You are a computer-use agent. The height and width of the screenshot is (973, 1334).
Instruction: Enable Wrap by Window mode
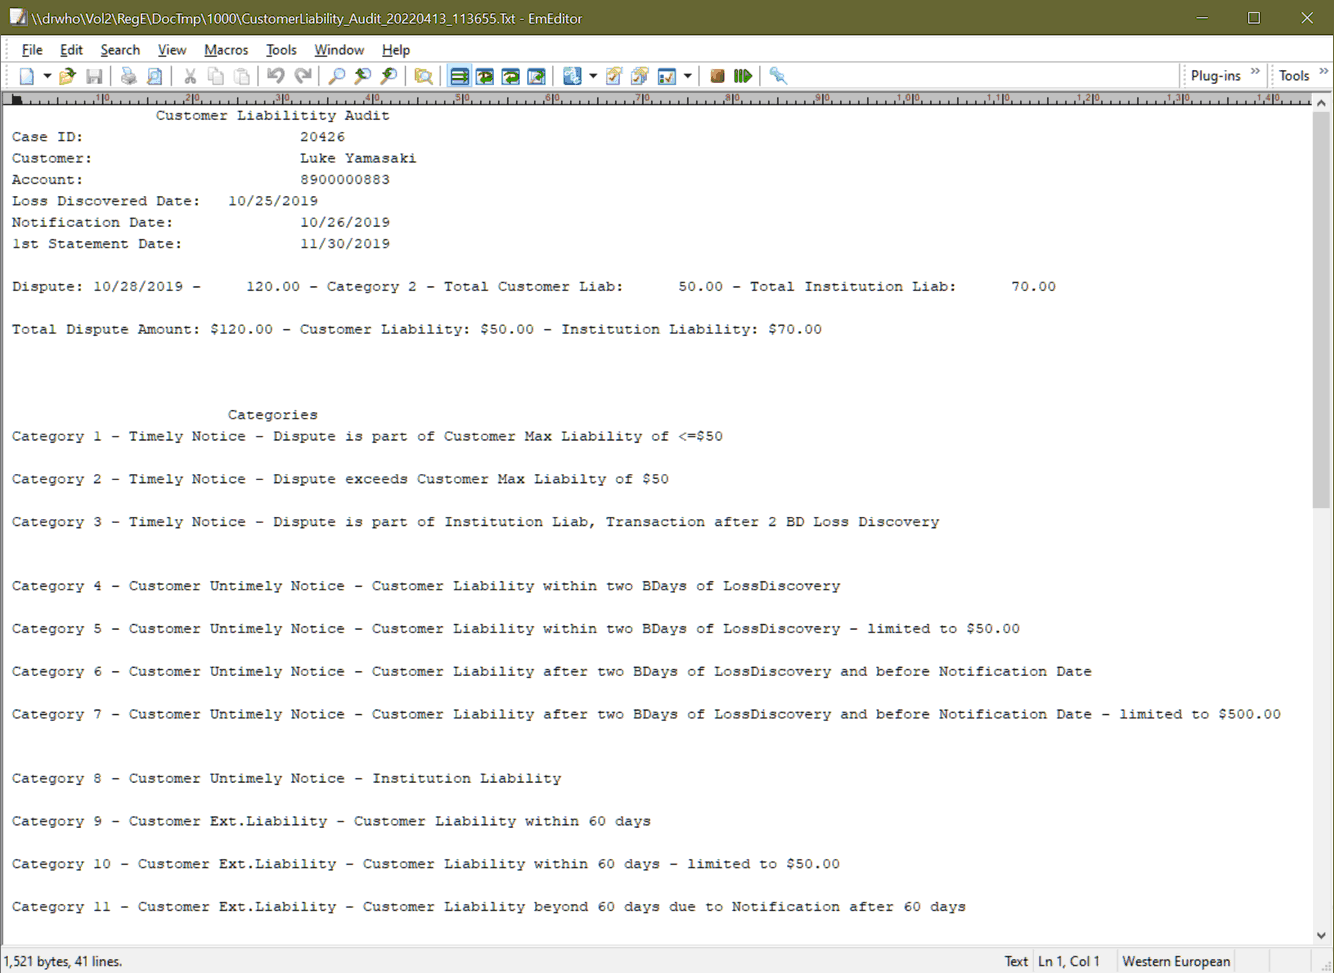511,76
